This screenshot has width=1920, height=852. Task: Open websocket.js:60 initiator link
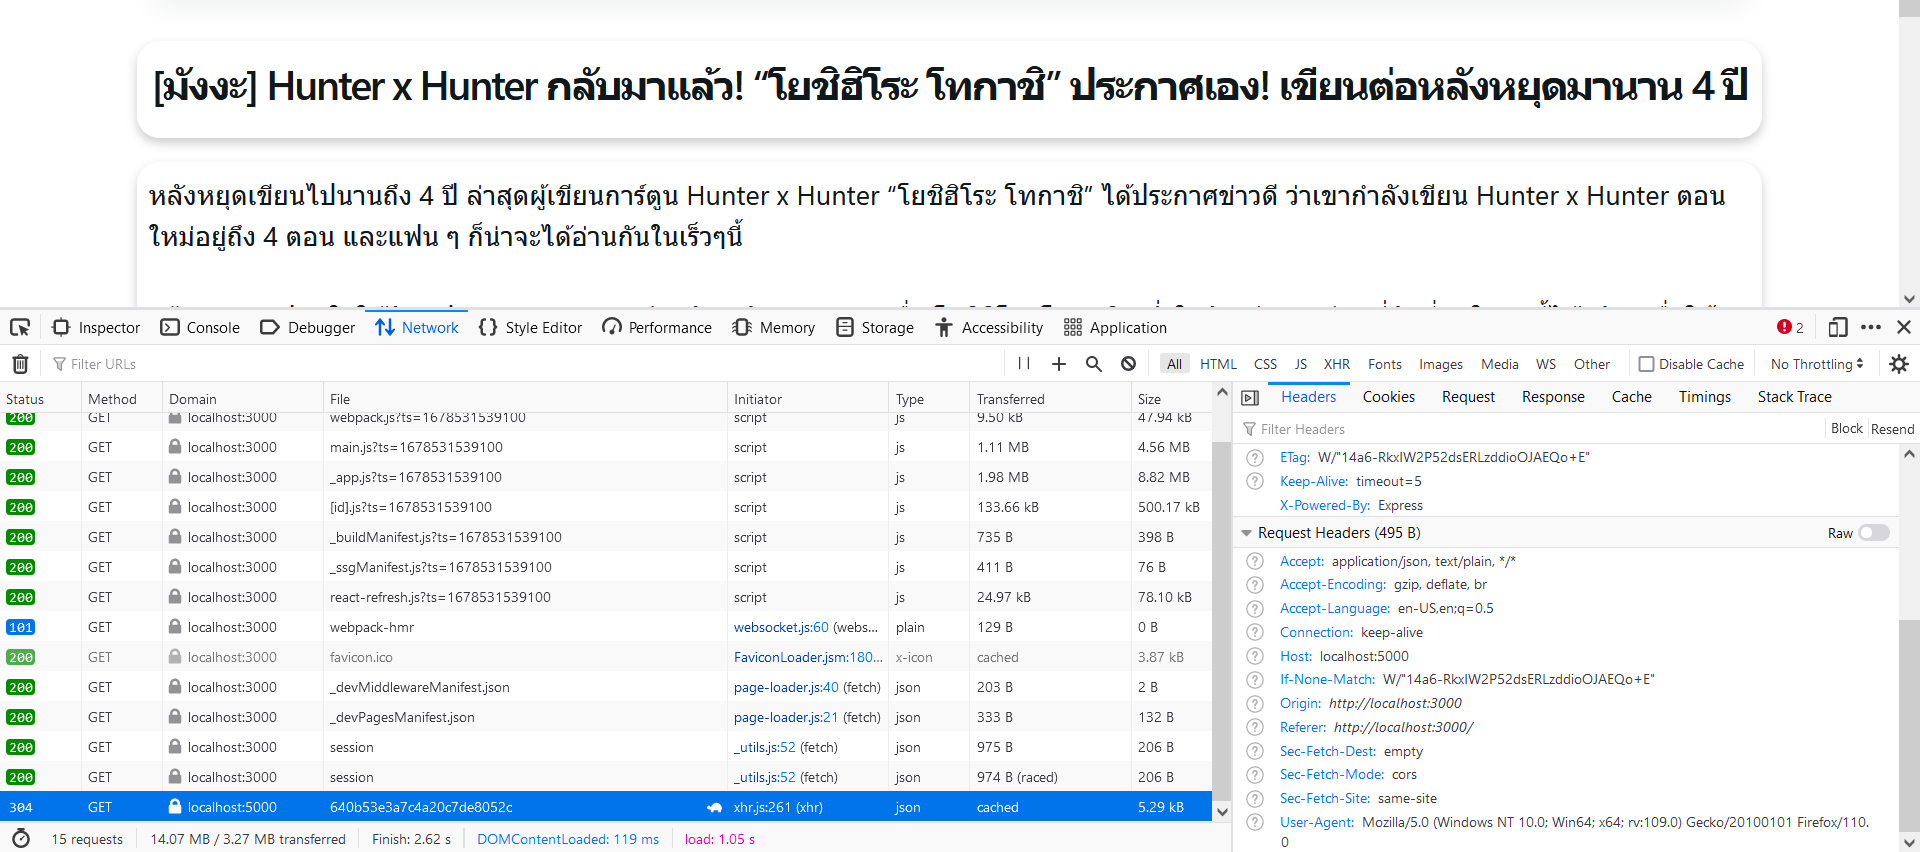[x=781, y=627]
